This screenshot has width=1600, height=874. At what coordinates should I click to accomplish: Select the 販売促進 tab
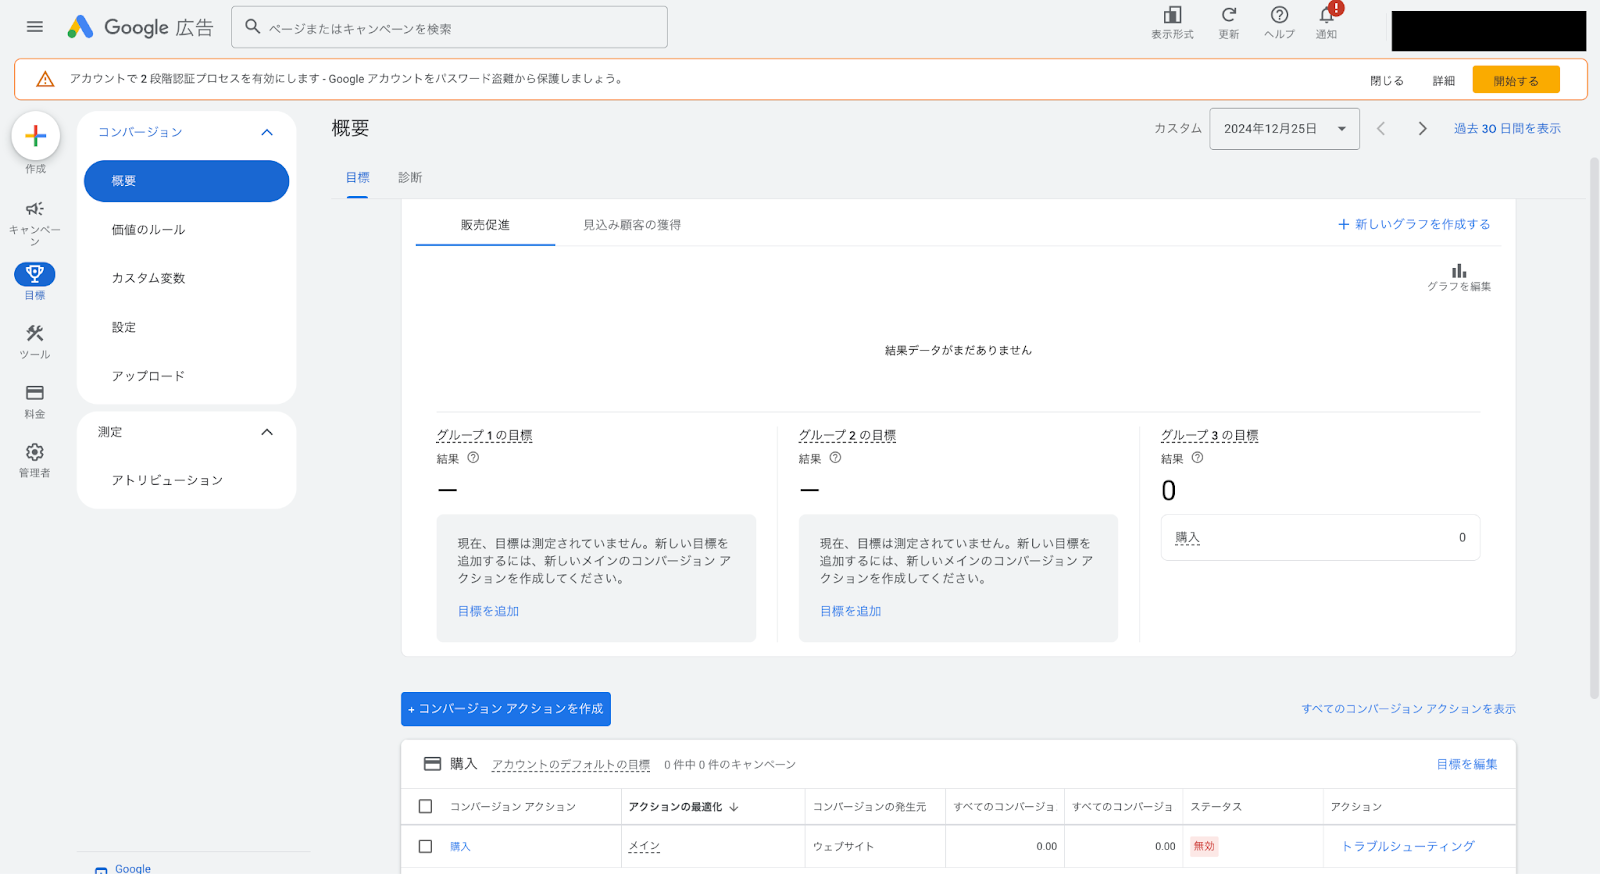pyautogui.click(x=485, y=225)
